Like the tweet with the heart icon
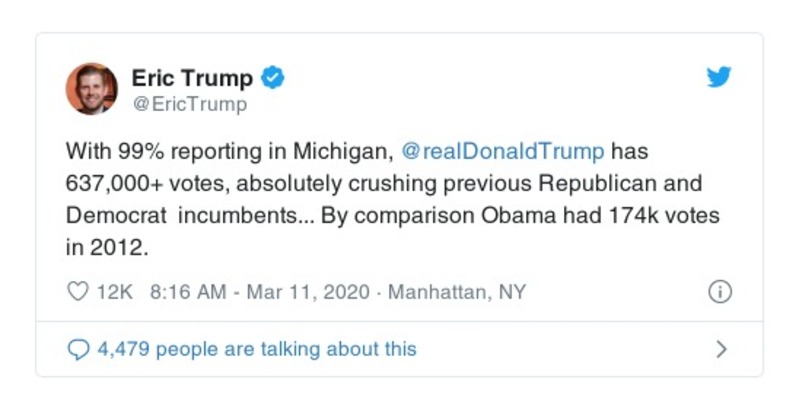The width and height of the screenshot is (799, 414). click(77, 292)
